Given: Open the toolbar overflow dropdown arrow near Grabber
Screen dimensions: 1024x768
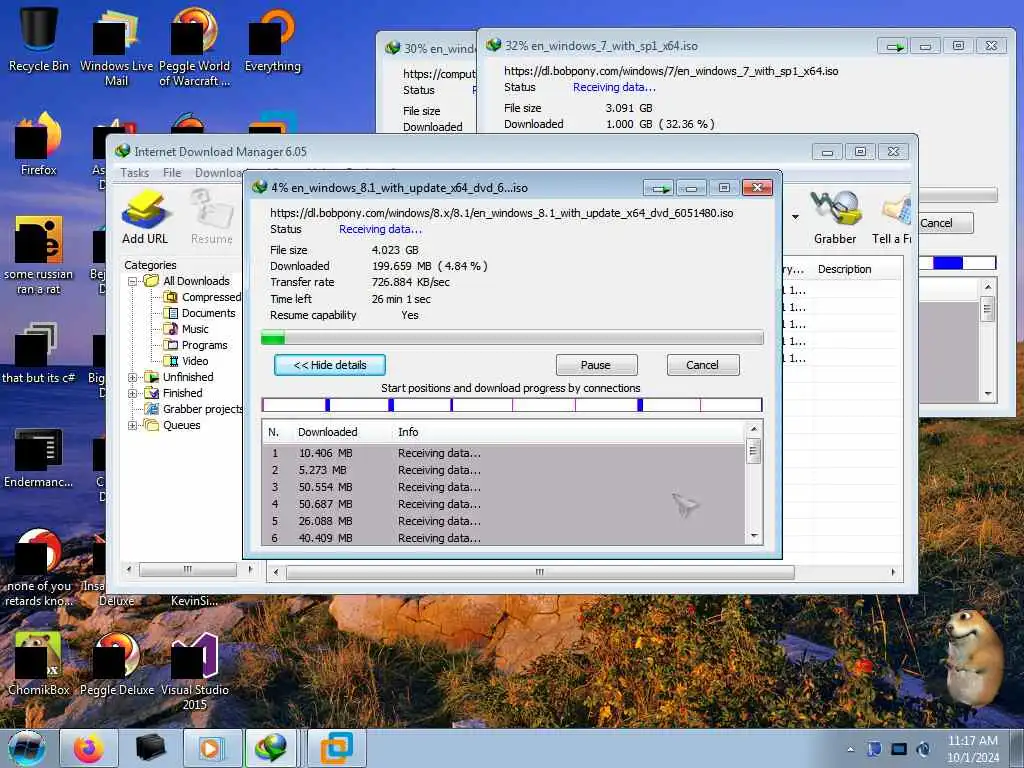Looking at the screenshot, I should click(795, 217).
